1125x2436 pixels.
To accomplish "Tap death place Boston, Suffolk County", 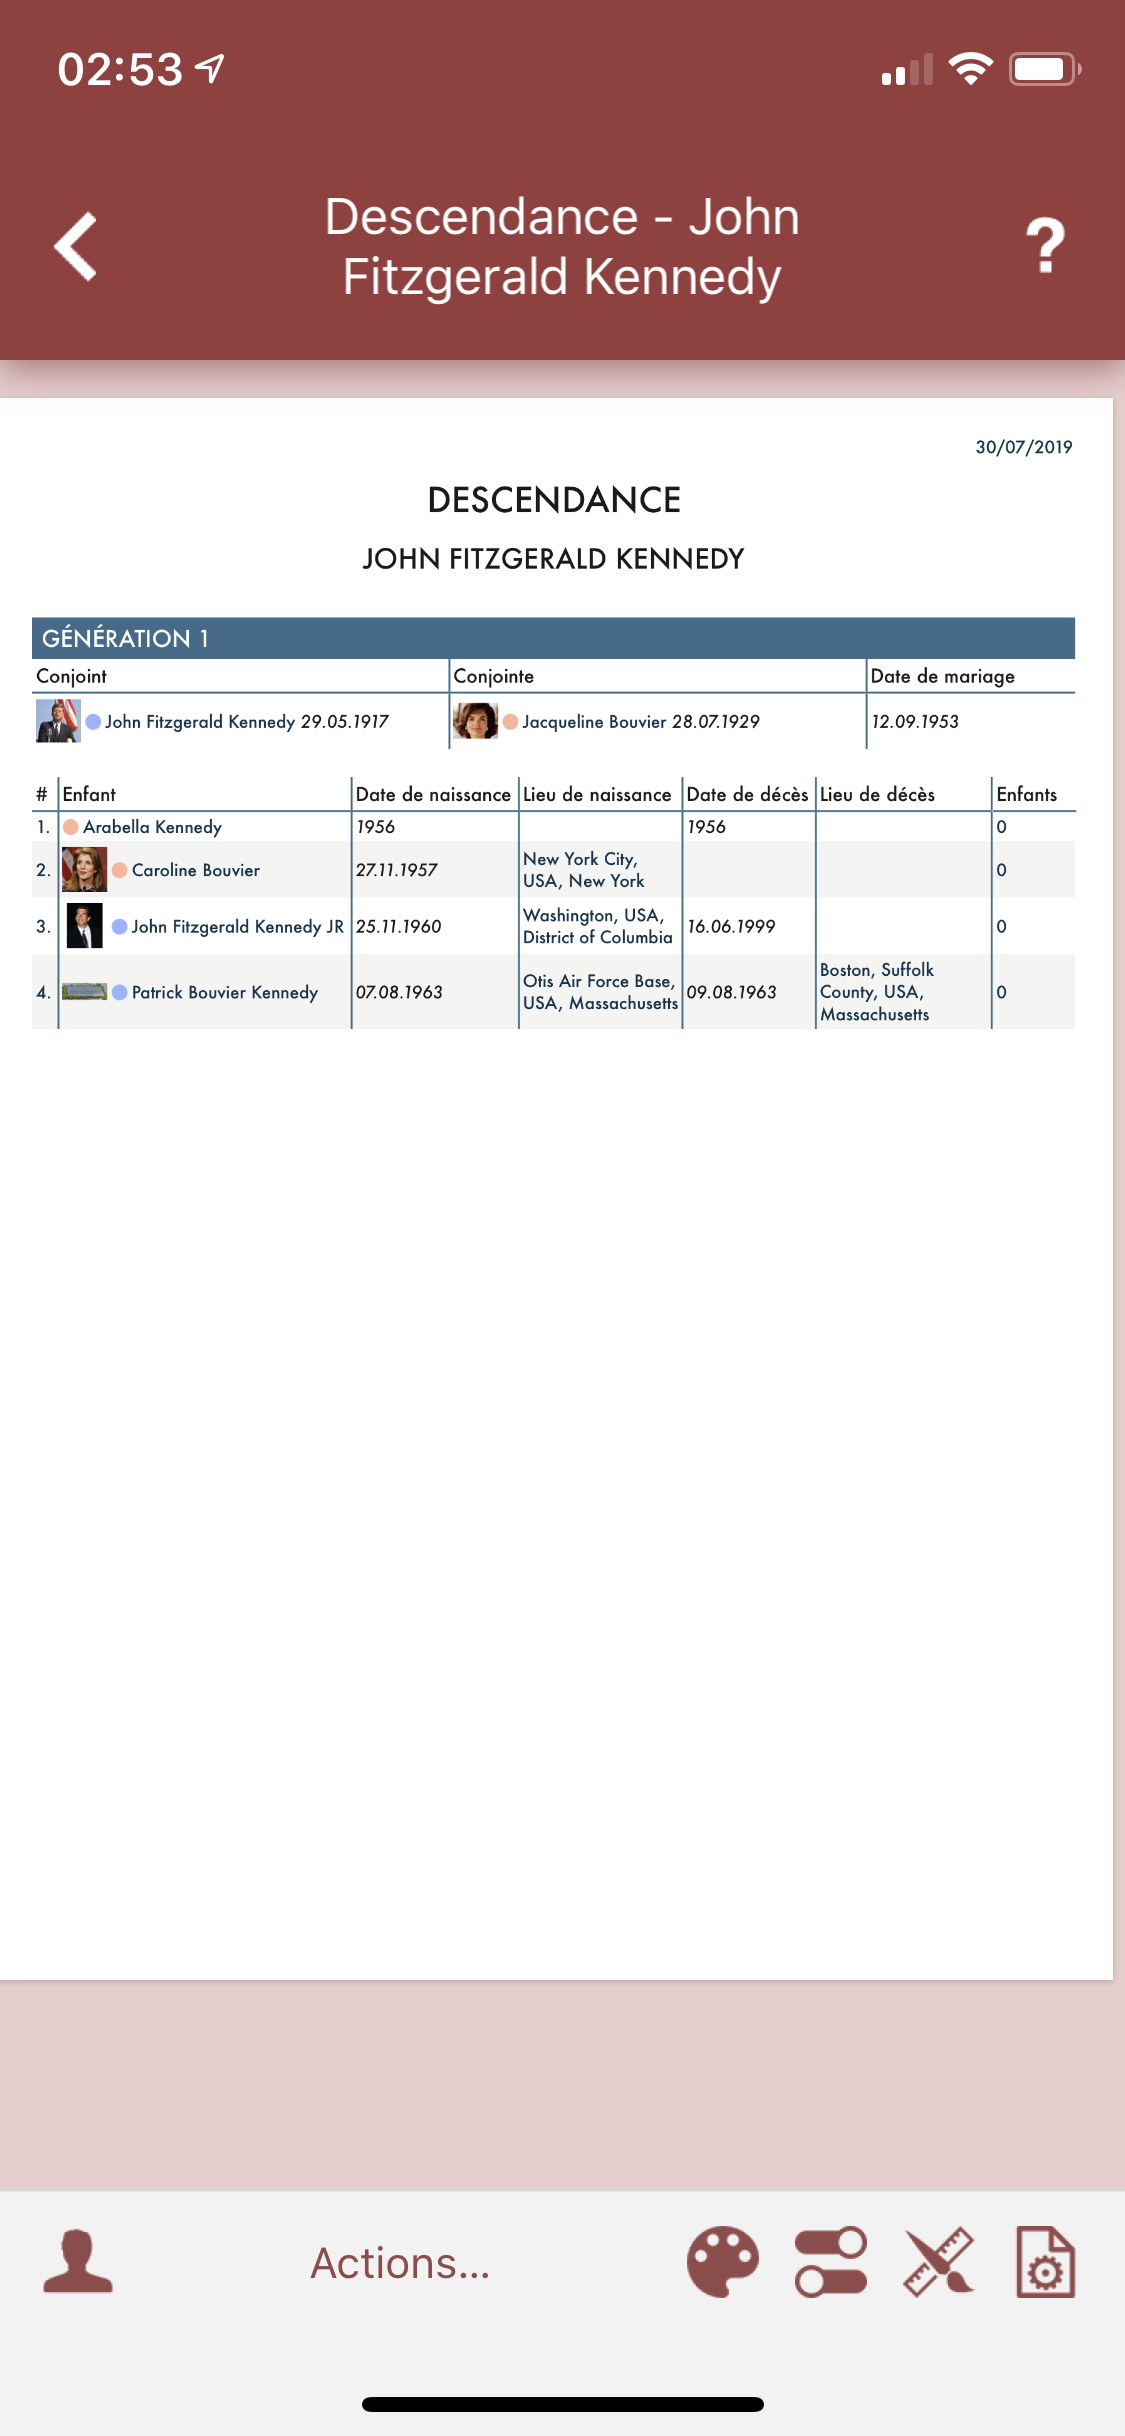I will coord(877,992).
